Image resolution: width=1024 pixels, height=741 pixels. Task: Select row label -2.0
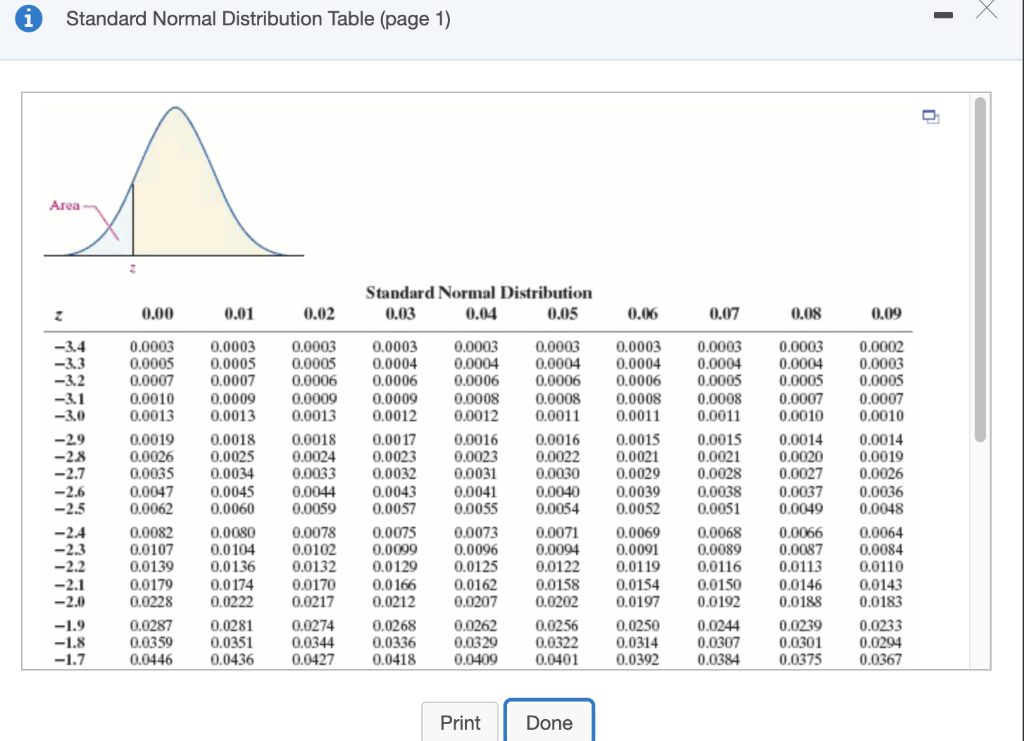(x=69, y=601)
